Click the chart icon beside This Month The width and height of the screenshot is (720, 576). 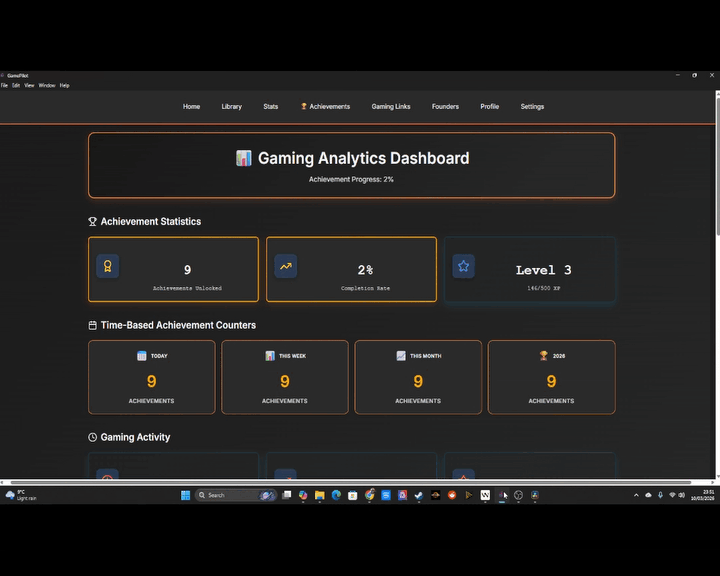point(401,356)
